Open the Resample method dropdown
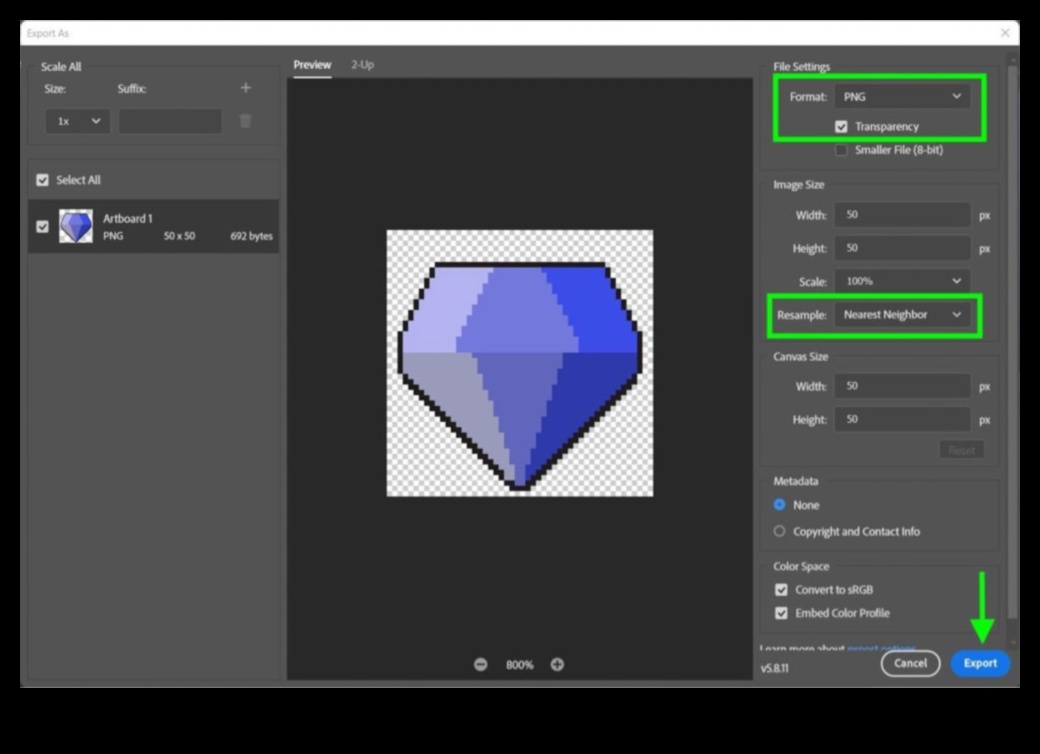This screenshot has width=1040, height=754. [901, 314]
